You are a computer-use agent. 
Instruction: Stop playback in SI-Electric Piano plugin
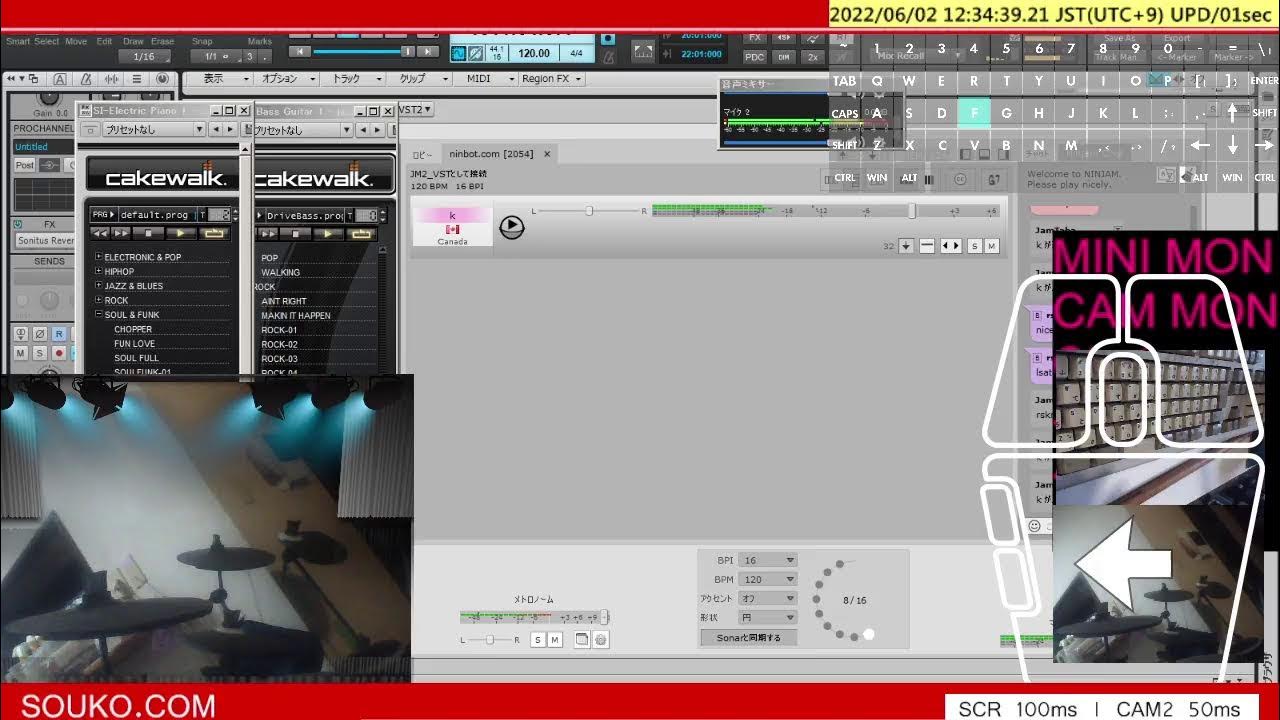pyautogui.click(x=149, y=233)
